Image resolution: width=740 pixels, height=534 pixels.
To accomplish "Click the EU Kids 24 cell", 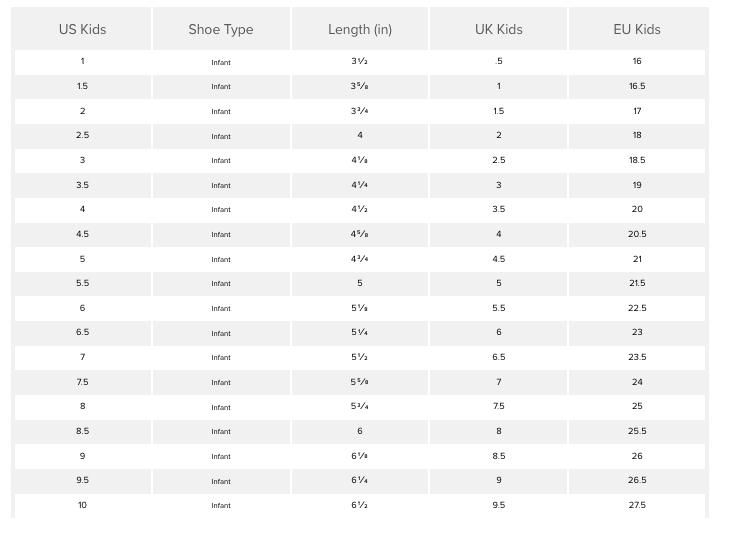I will click(637, 382).
